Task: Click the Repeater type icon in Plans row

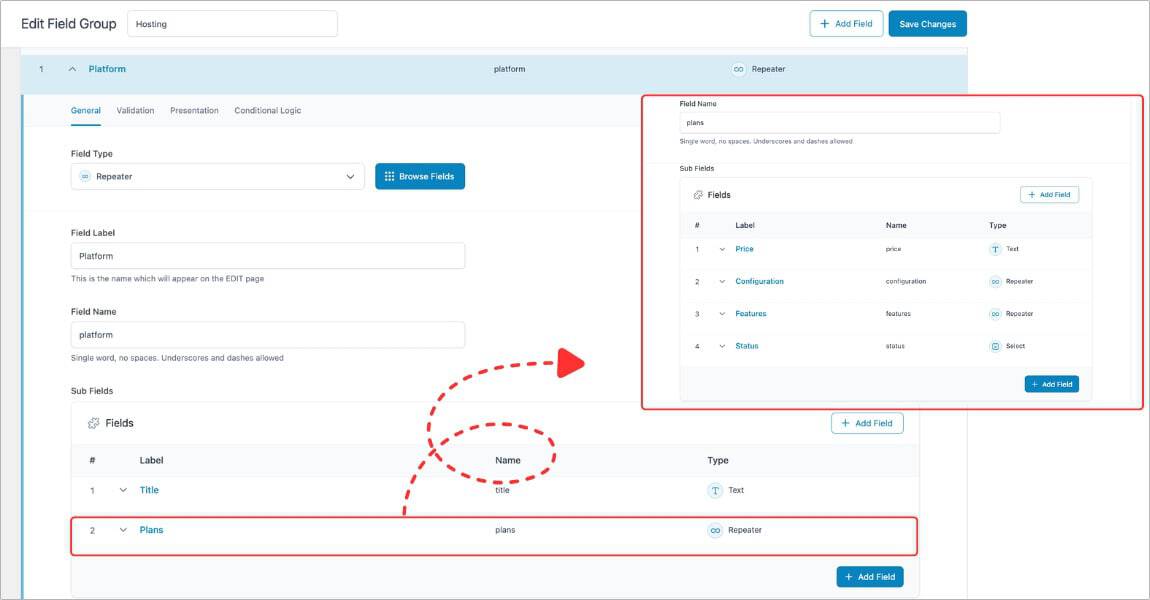Action: pos(715,530)
